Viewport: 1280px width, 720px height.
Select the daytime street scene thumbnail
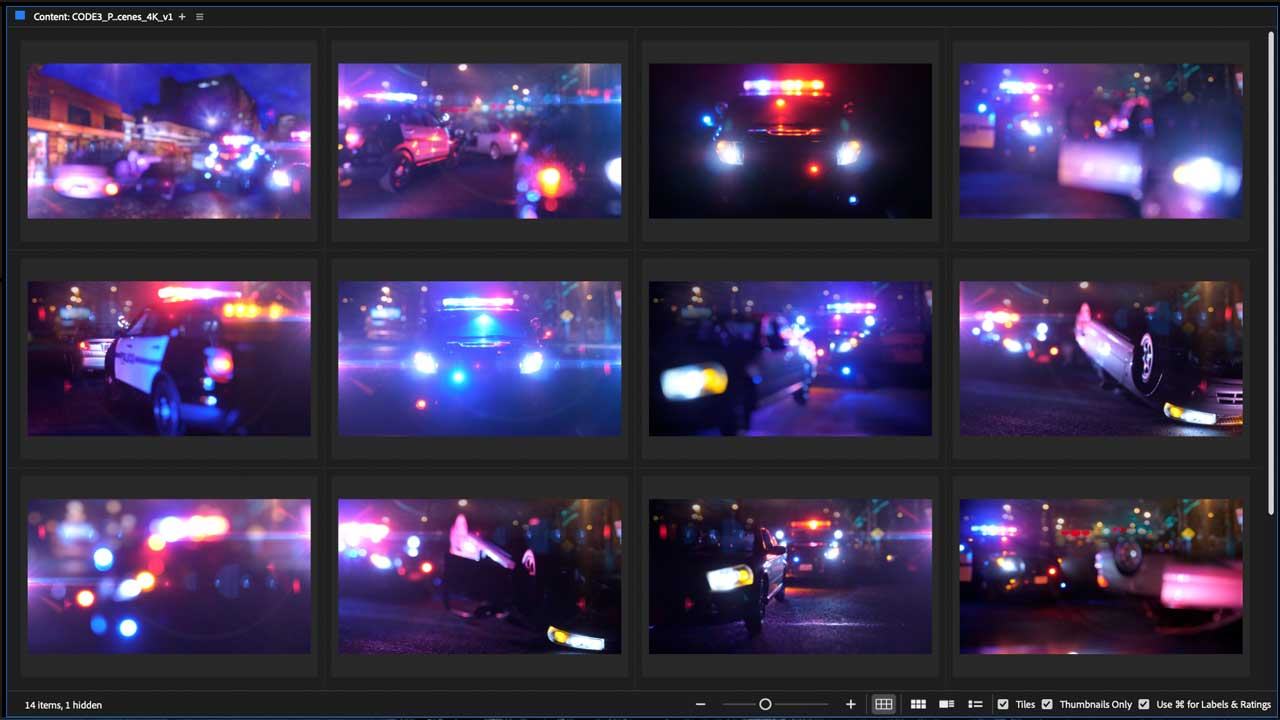(x=169, y=141)
